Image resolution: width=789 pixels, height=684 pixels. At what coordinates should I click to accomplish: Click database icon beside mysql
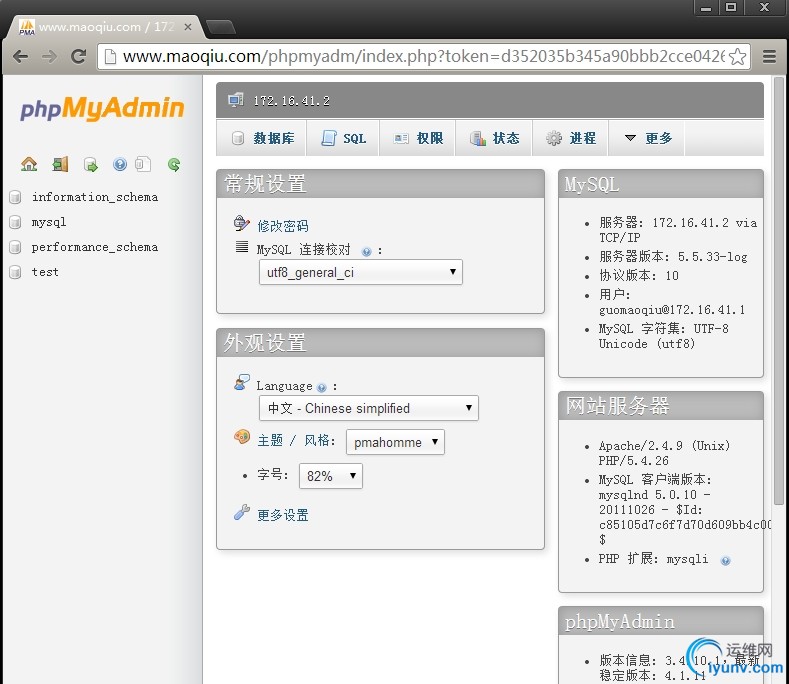[16, 222]
